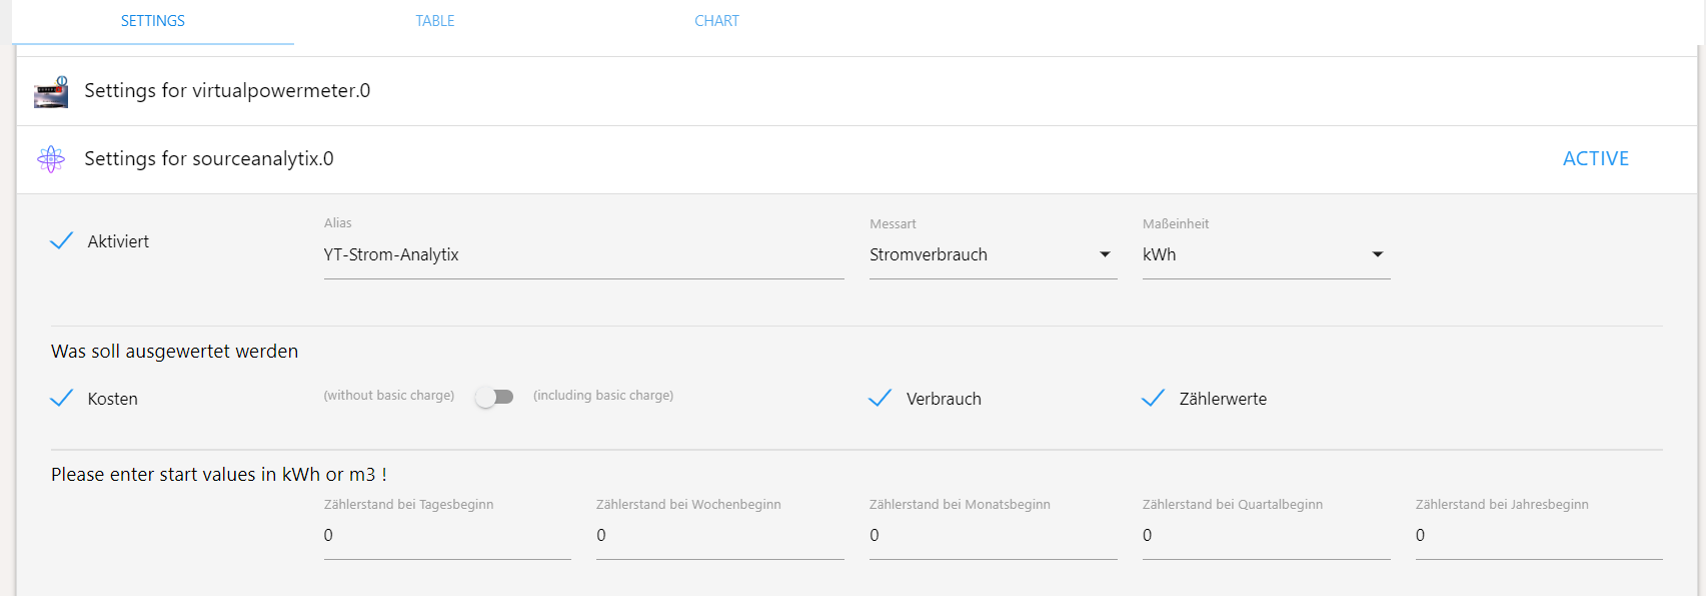Open the CHART tab

coord(717,21)
